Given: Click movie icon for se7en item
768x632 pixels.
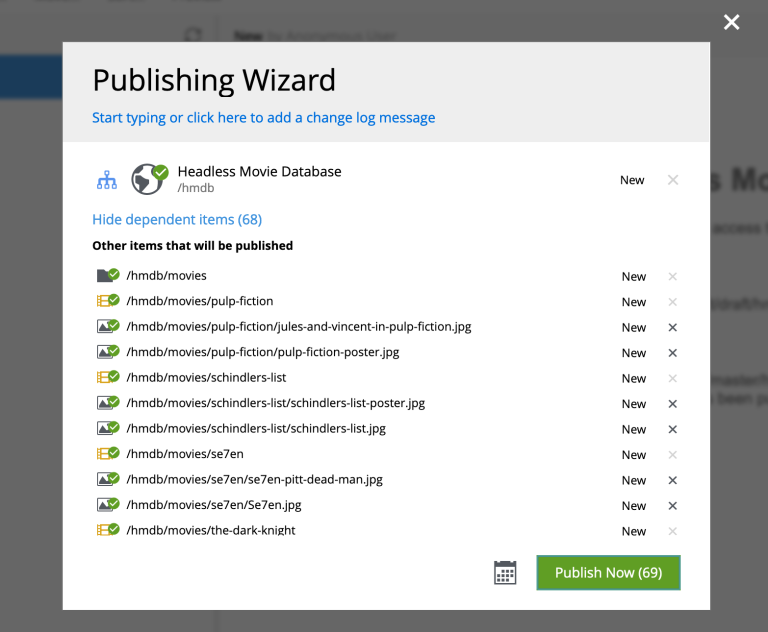Looking at the screenshot, I should coord(108,454).
